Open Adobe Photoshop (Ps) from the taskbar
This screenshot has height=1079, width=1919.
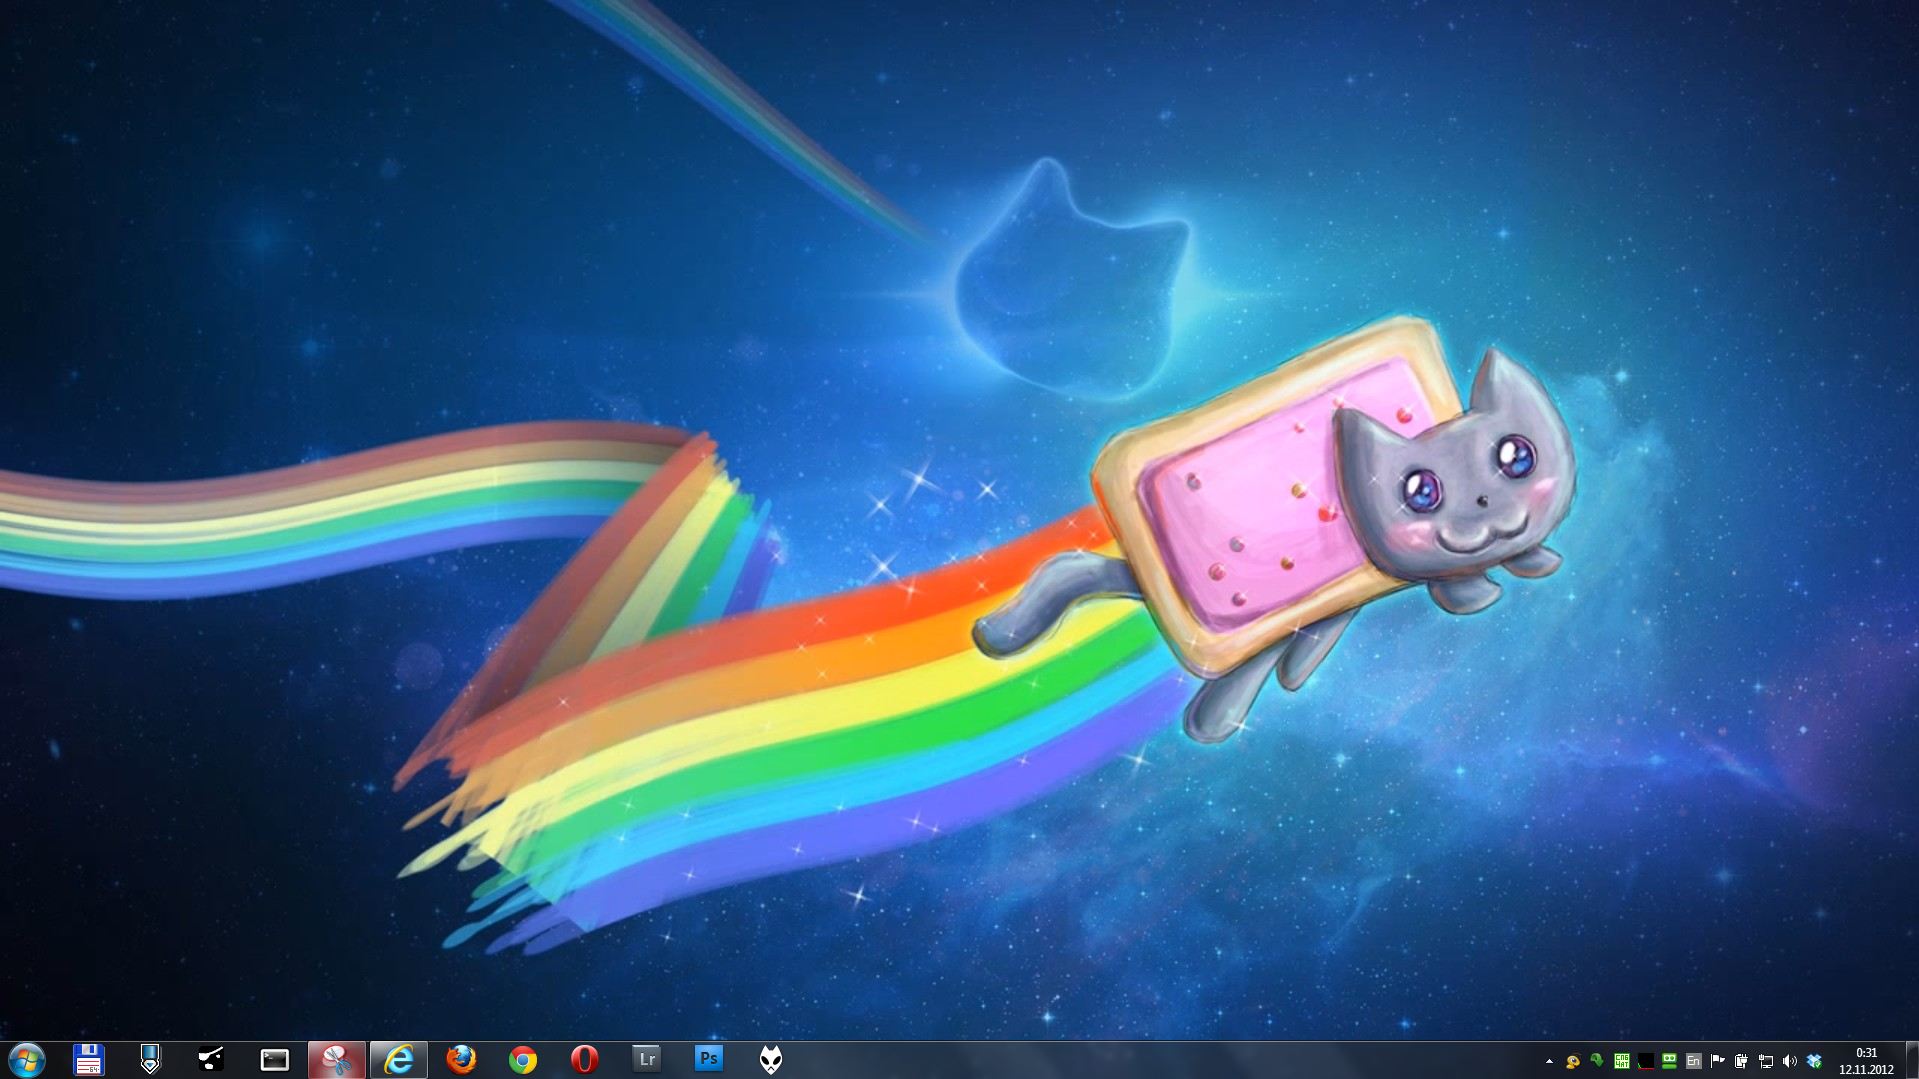[x=709, y=1058]
